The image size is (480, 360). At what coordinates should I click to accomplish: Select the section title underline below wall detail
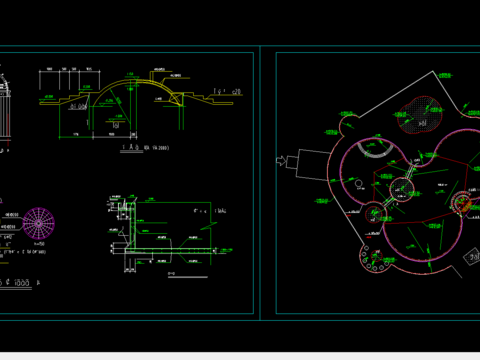point(188,277)
